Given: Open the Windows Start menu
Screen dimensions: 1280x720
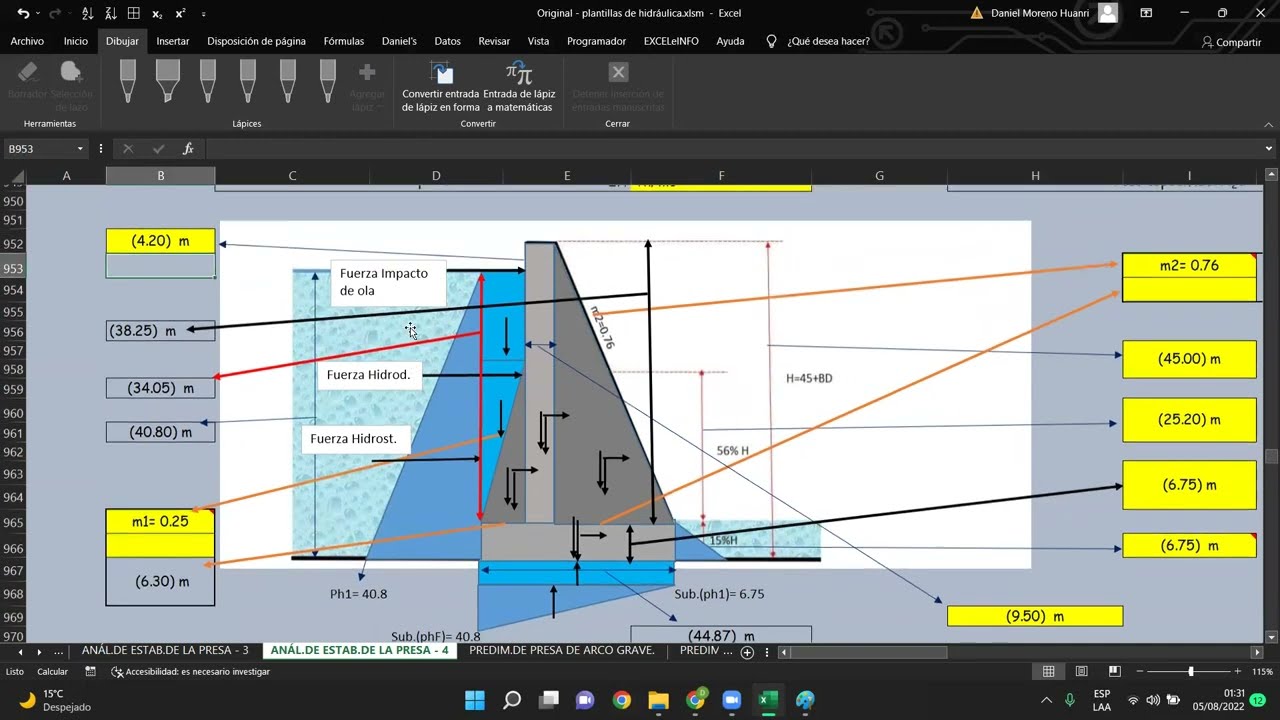Looking at the screenshot, I should 475,699.
